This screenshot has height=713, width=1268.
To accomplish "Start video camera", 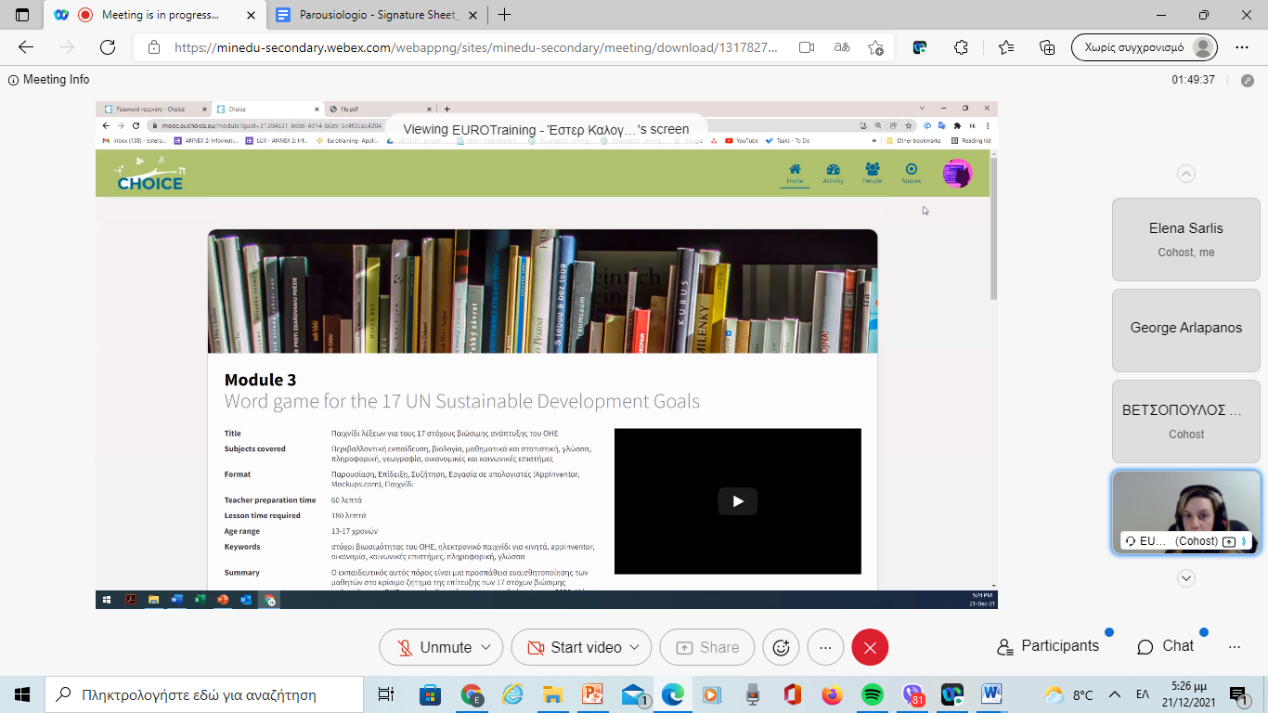I will 574,647.
